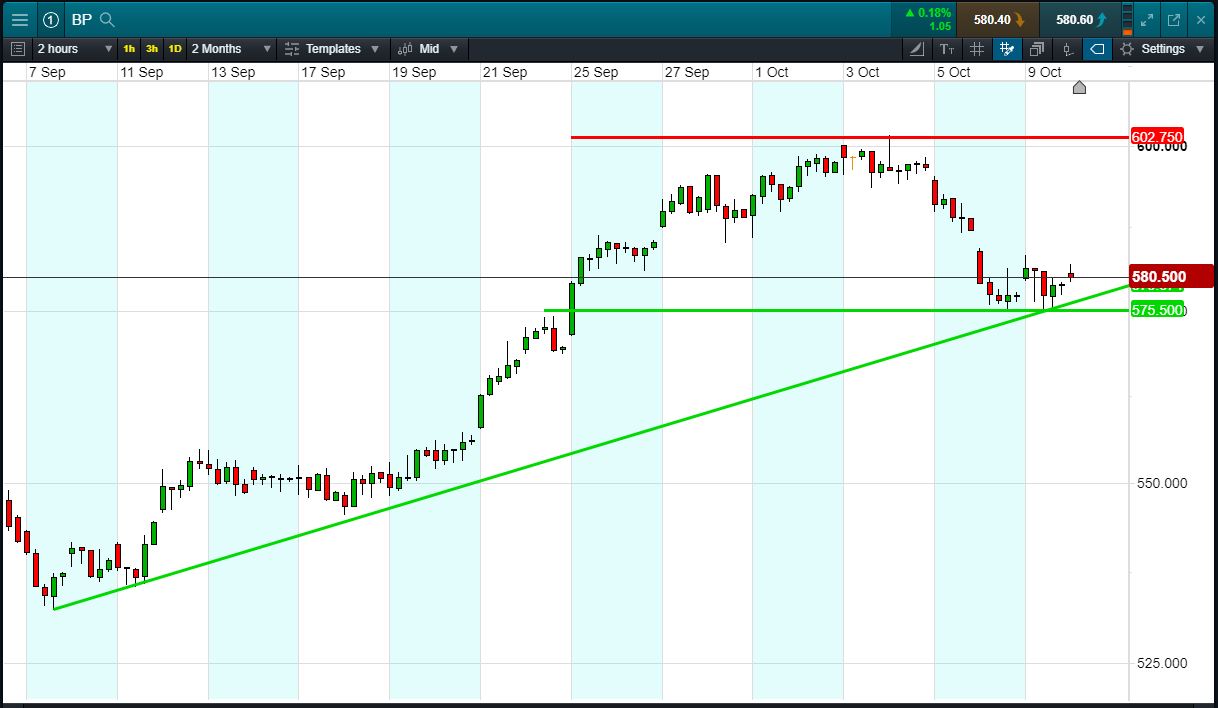1218x708 pixels.
Task: Search for an instrument next to BP
Action: [108, 19]
